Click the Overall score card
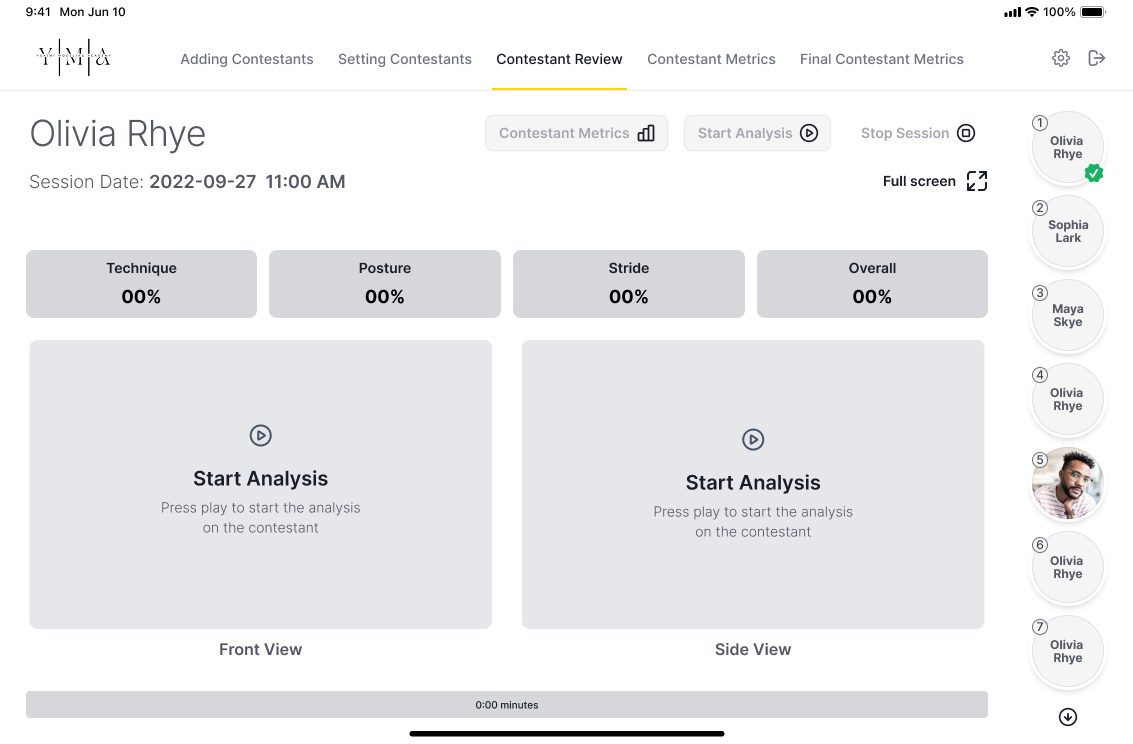This screenshot has height=744, width=1133. (872, 284)
